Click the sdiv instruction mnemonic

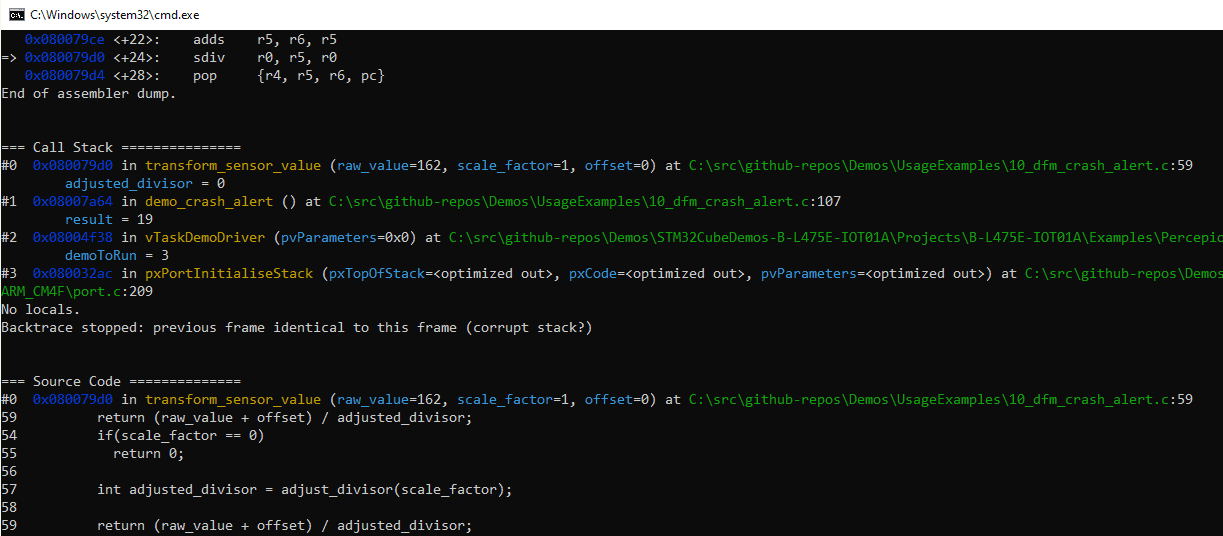click(x=209, y=57)
